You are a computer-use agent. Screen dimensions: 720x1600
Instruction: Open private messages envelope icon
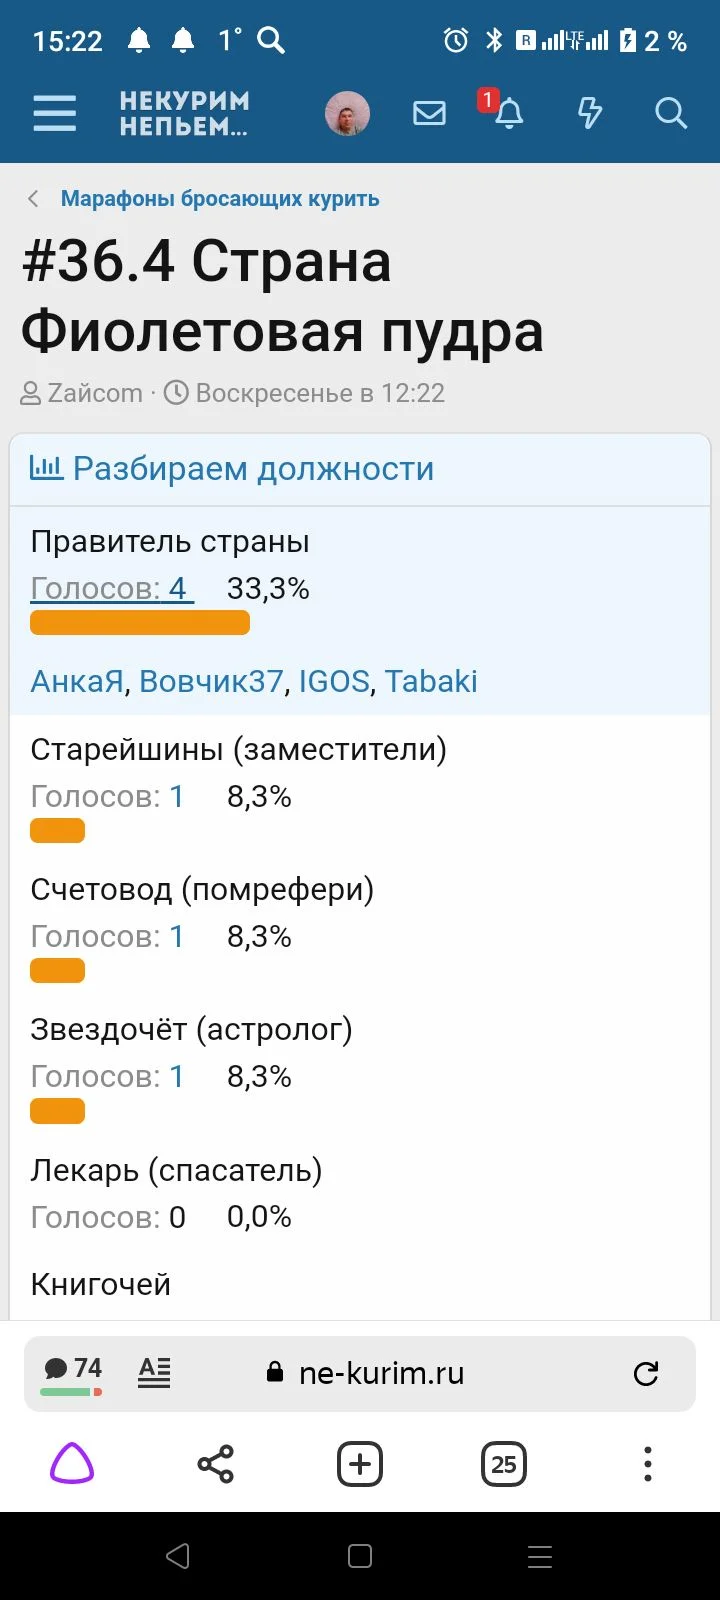point(429,113)
